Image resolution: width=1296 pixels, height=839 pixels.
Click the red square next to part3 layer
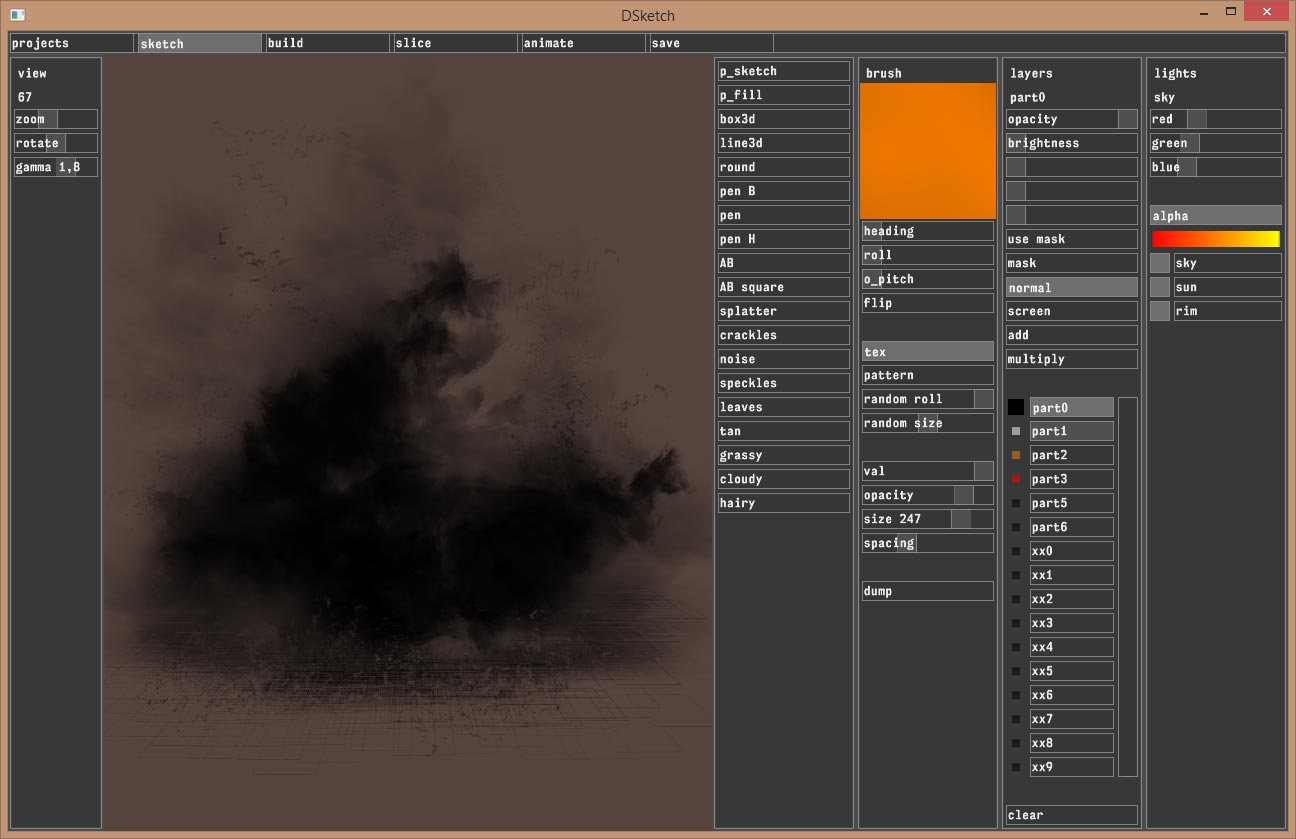[1016, 479]
